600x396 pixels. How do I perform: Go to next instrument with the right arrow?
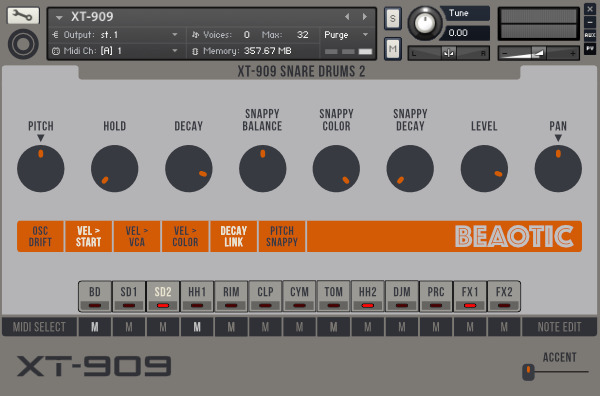click(365, 16)
